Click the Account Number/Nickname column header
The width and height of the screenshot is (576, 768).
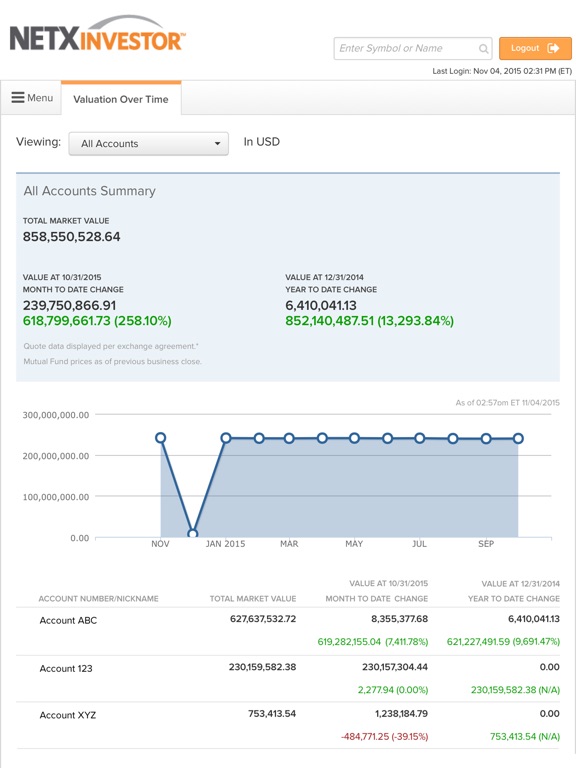(x=98, y=599)
